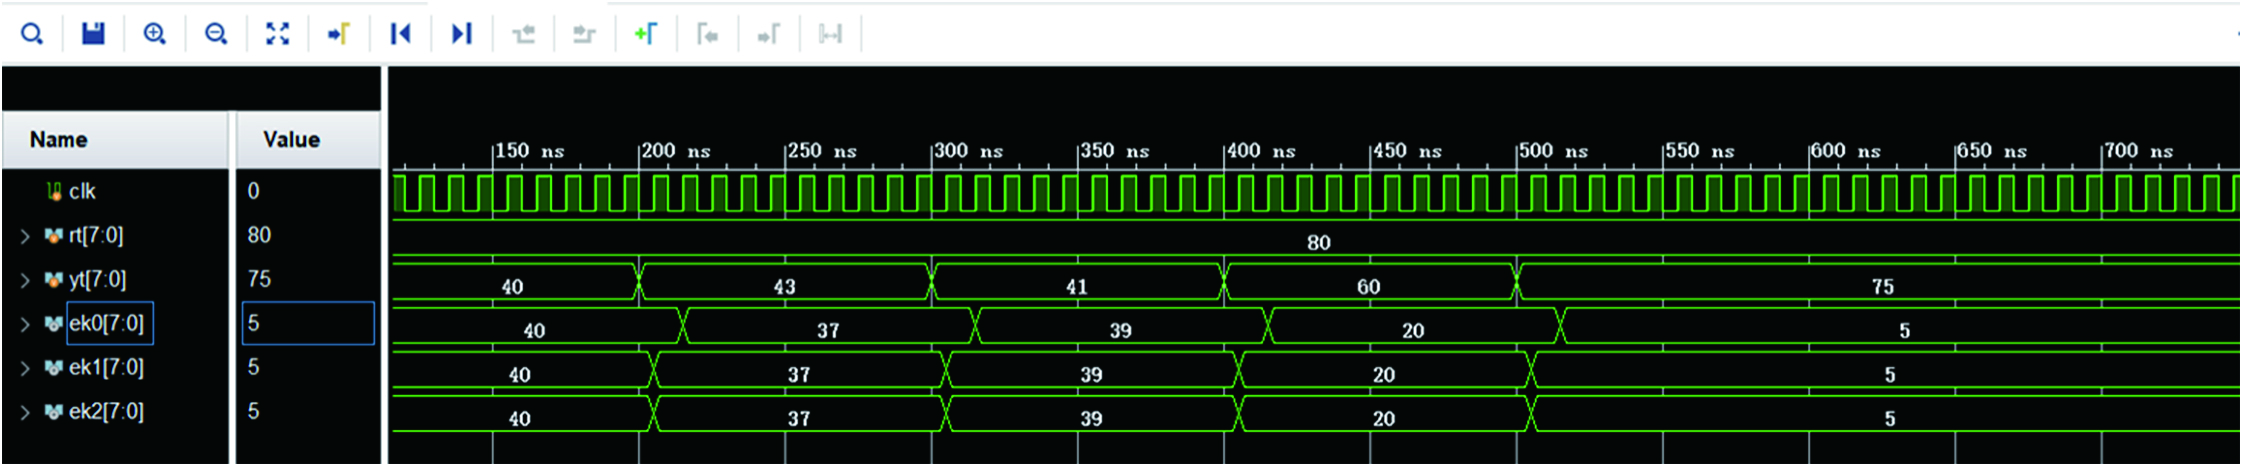Swap cursors icon in toolbar
Image resolution: width=2242 pixels, height=465 pixels.
click(x=830, y=34)
